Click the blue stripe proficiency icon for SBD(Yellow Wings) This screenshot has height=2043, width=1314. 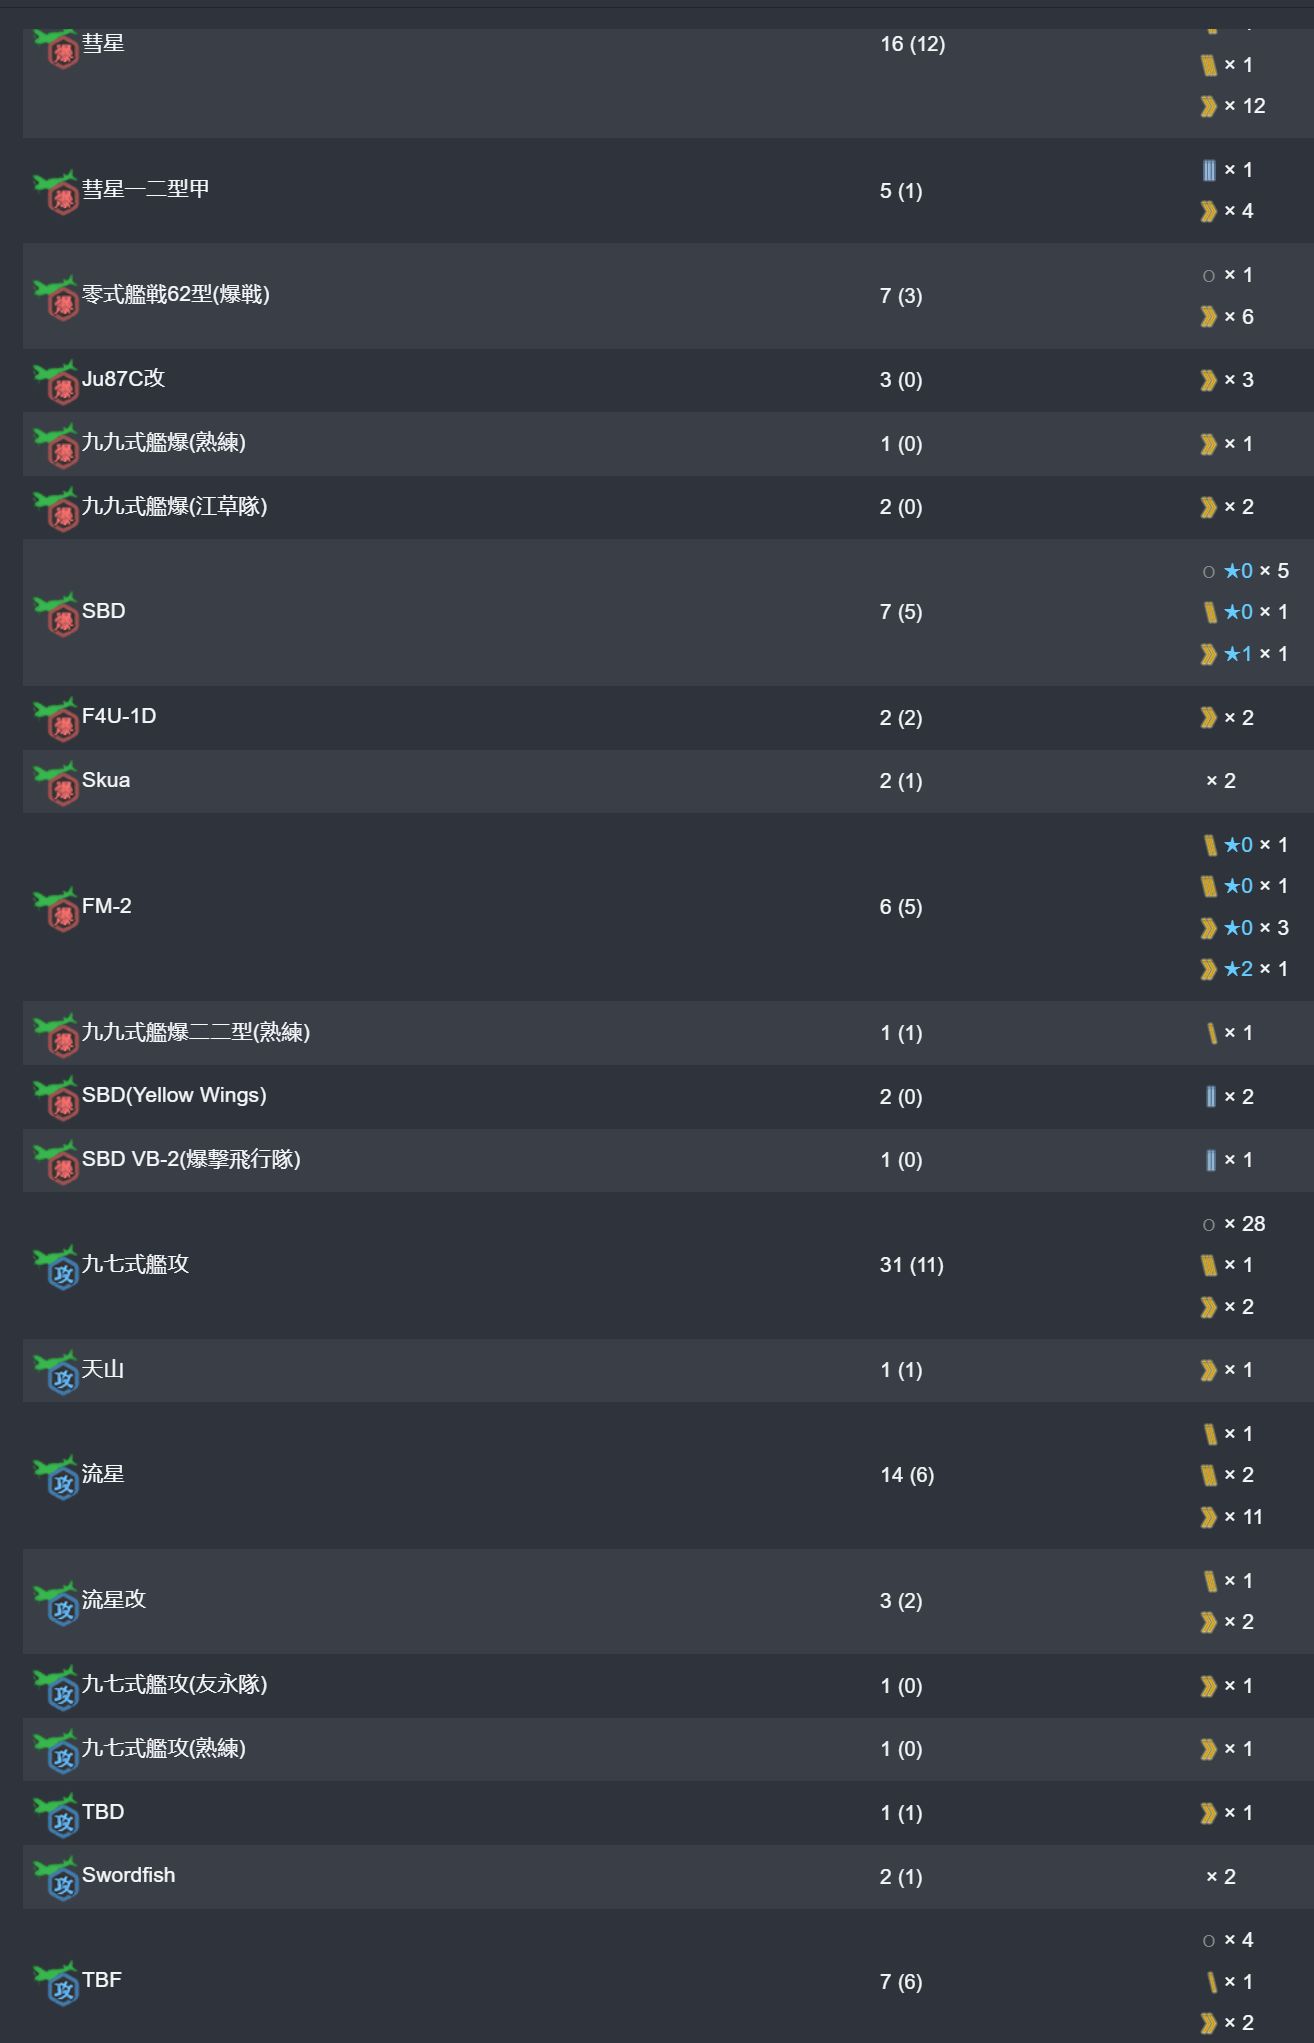click(1210, 1097)
